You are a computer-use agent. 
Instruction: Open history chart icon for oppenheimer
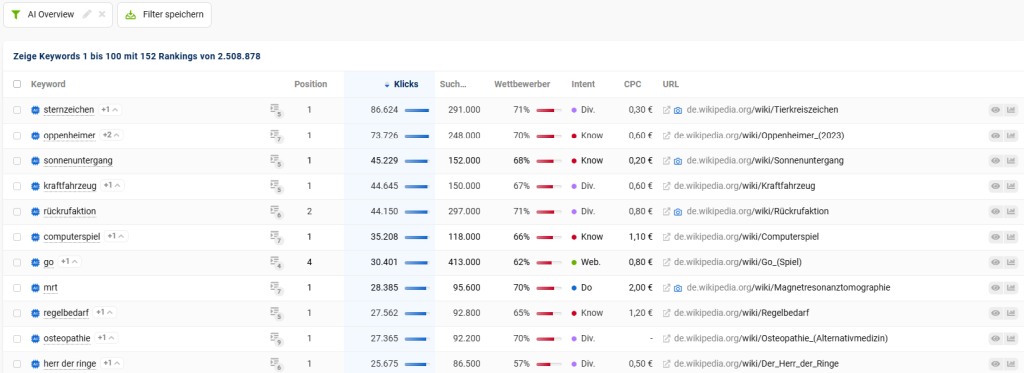coord(1011,135)
